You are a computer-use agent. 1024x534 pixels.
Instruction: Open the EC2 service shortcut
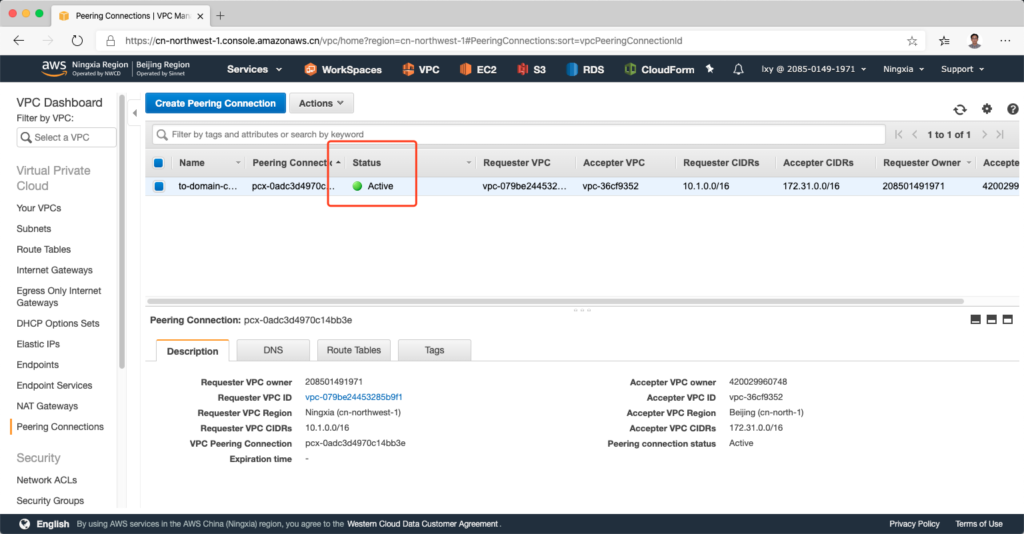tap(479, 69)
